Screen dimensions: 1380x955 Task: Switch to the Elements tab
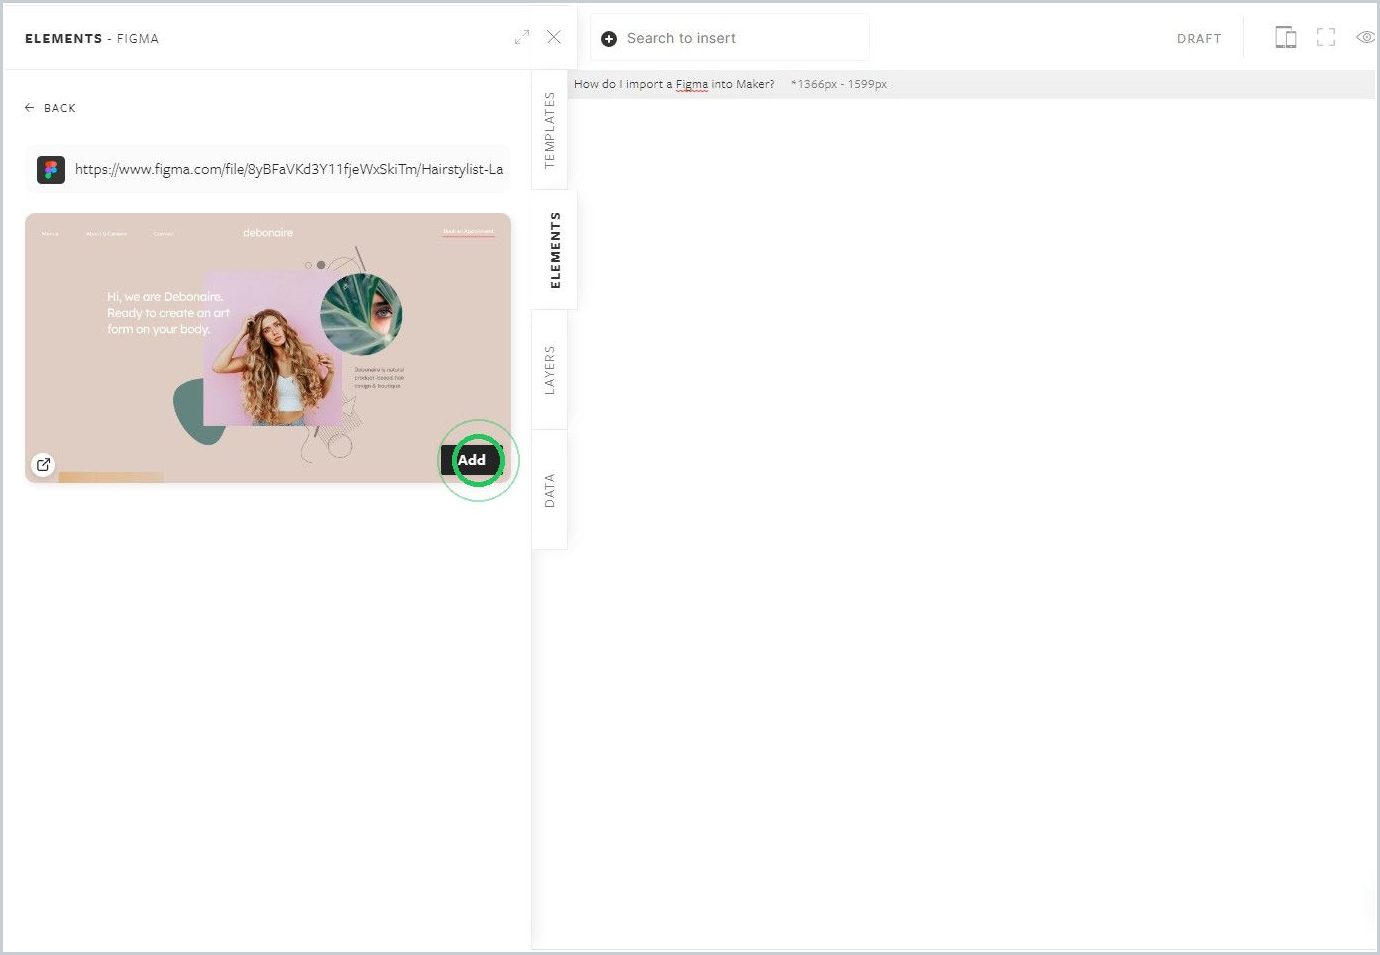tap(555, 250)
